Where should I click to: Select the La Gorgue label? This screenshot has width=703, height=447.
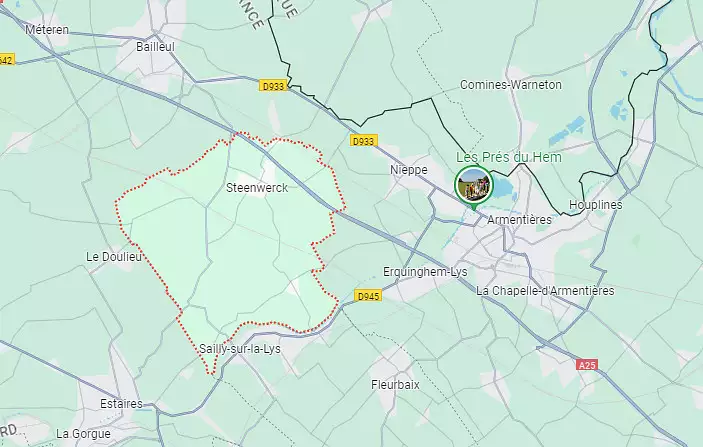coord(83,434)
